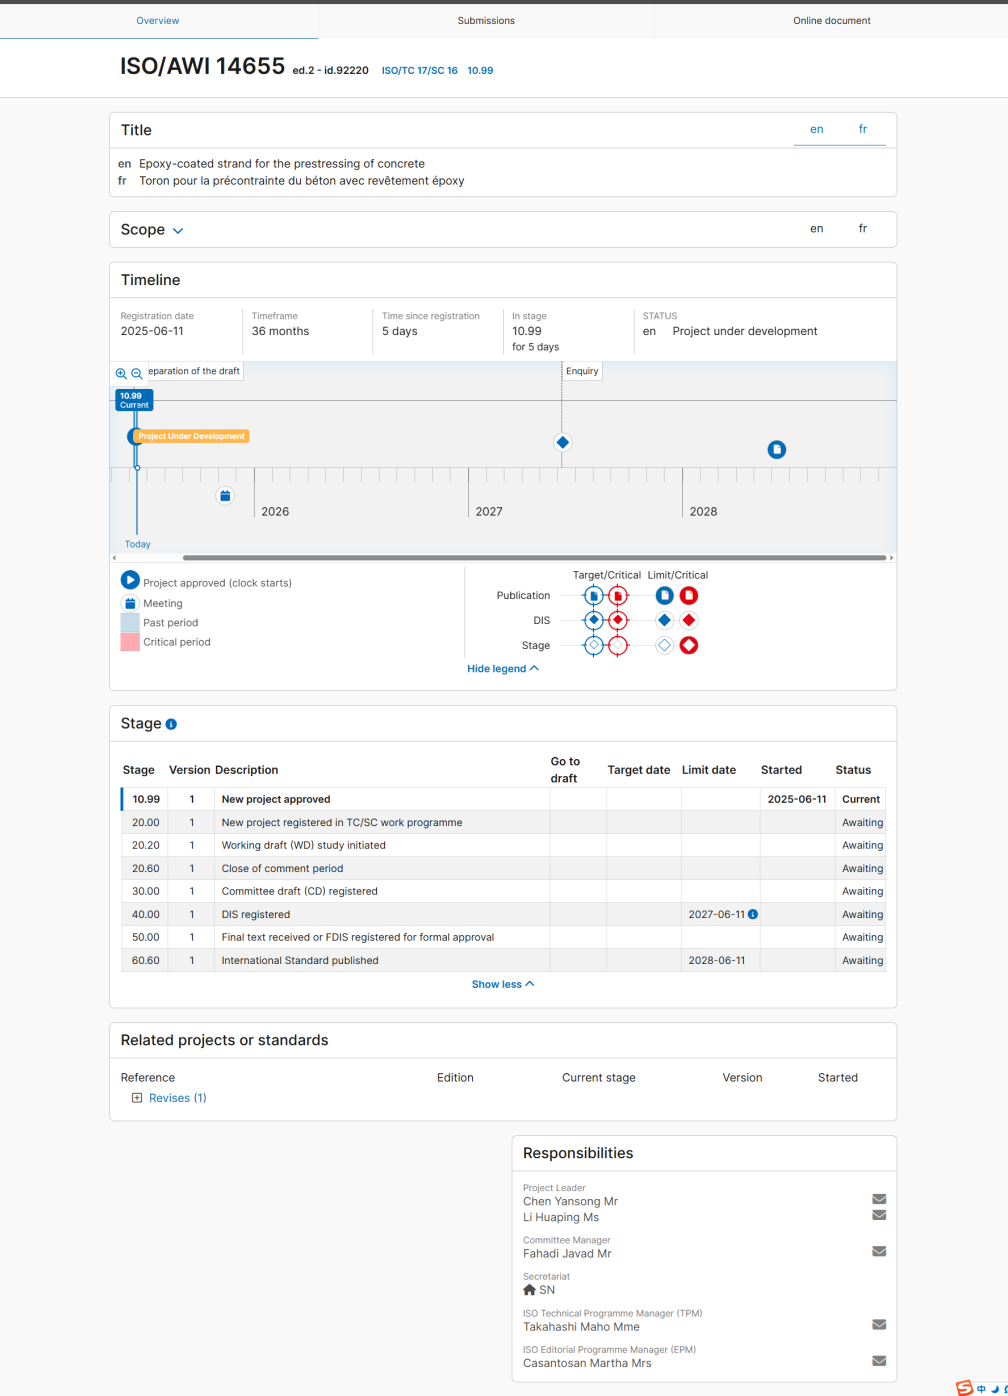Expand the Revises (1) tree item
Viewport: 1008px width, 1396px height.
pos(137,1098)
